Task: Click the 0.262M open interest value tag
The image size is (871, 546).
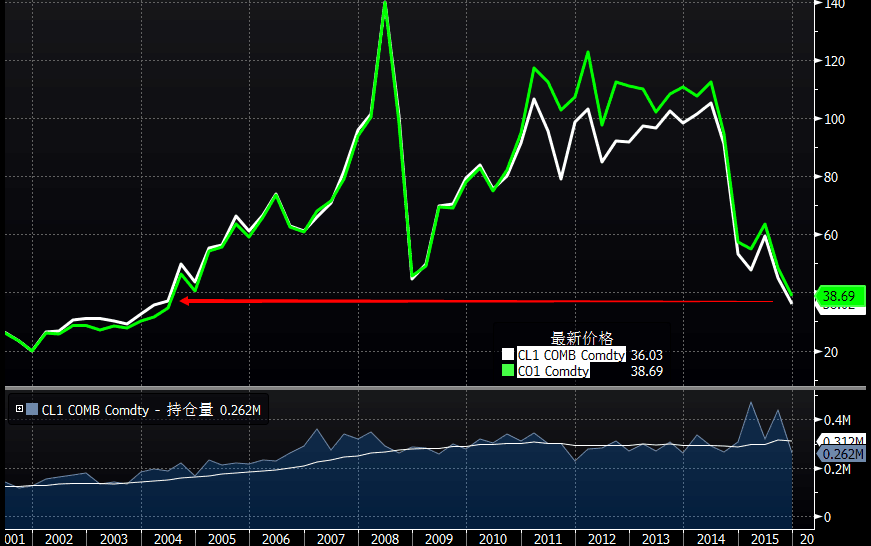Action: (842, 454)
